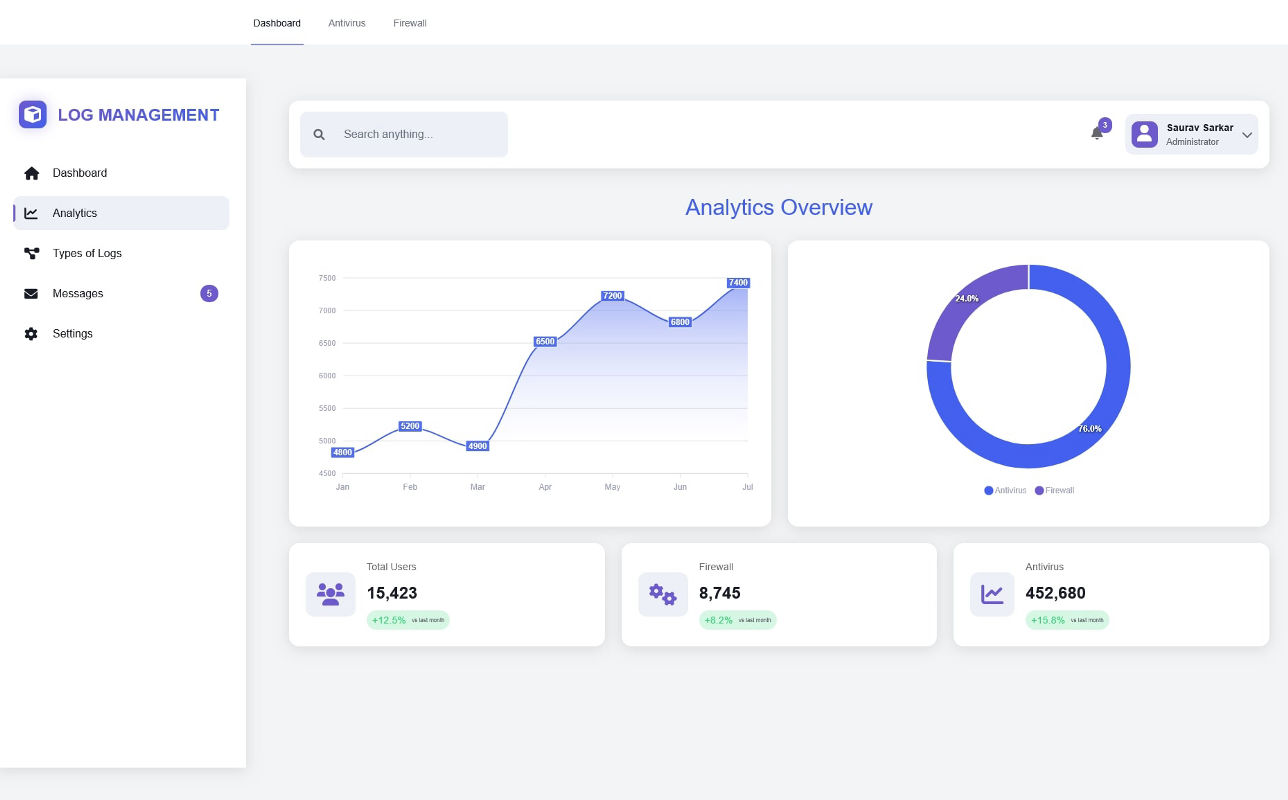The image size is (1288, 800).
Task: Expand the Saurav Sarkar profile chevron
Action: click(1247, 135)
